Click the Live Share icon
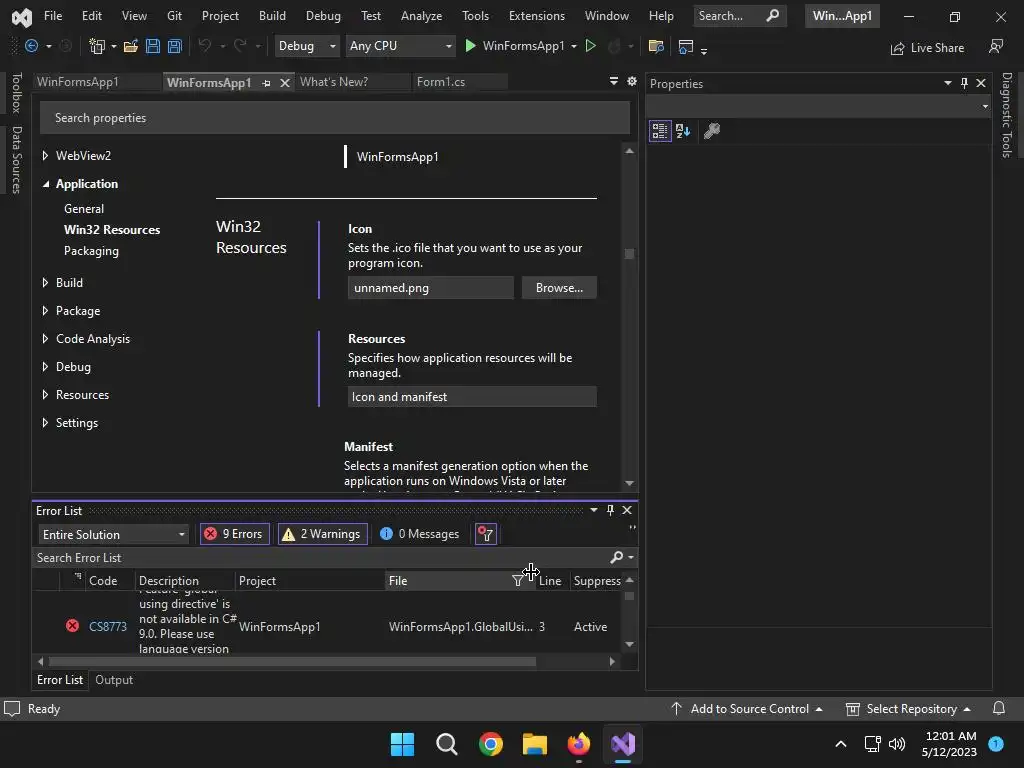The width and height of the screenshot is (1024, 768). click(898, 48)
